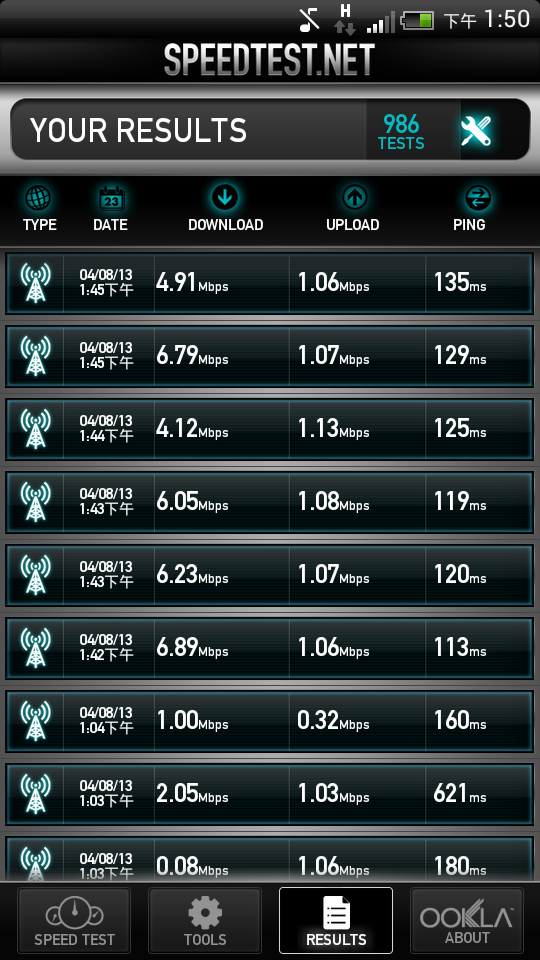Open the 6.89 Mbps result from 1:42
Screen dimensions: 540x960
pos(269,648)
